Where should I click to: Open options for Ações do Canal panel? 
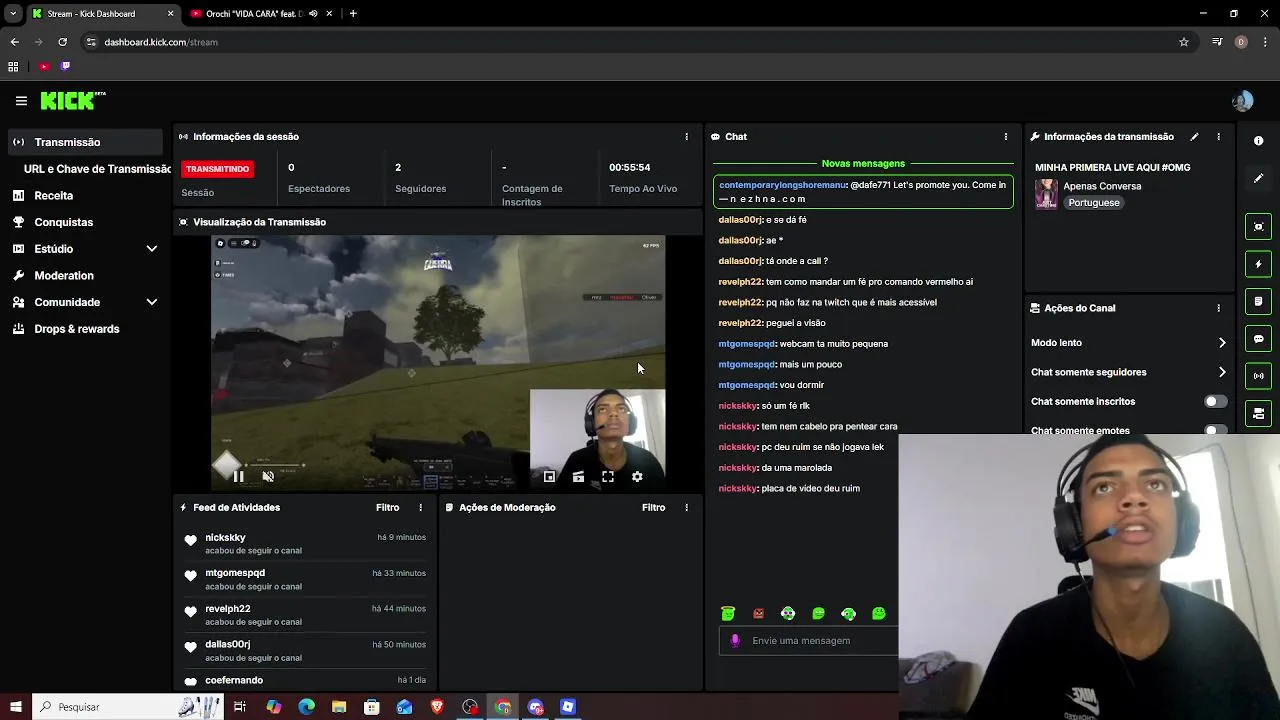1218,308
